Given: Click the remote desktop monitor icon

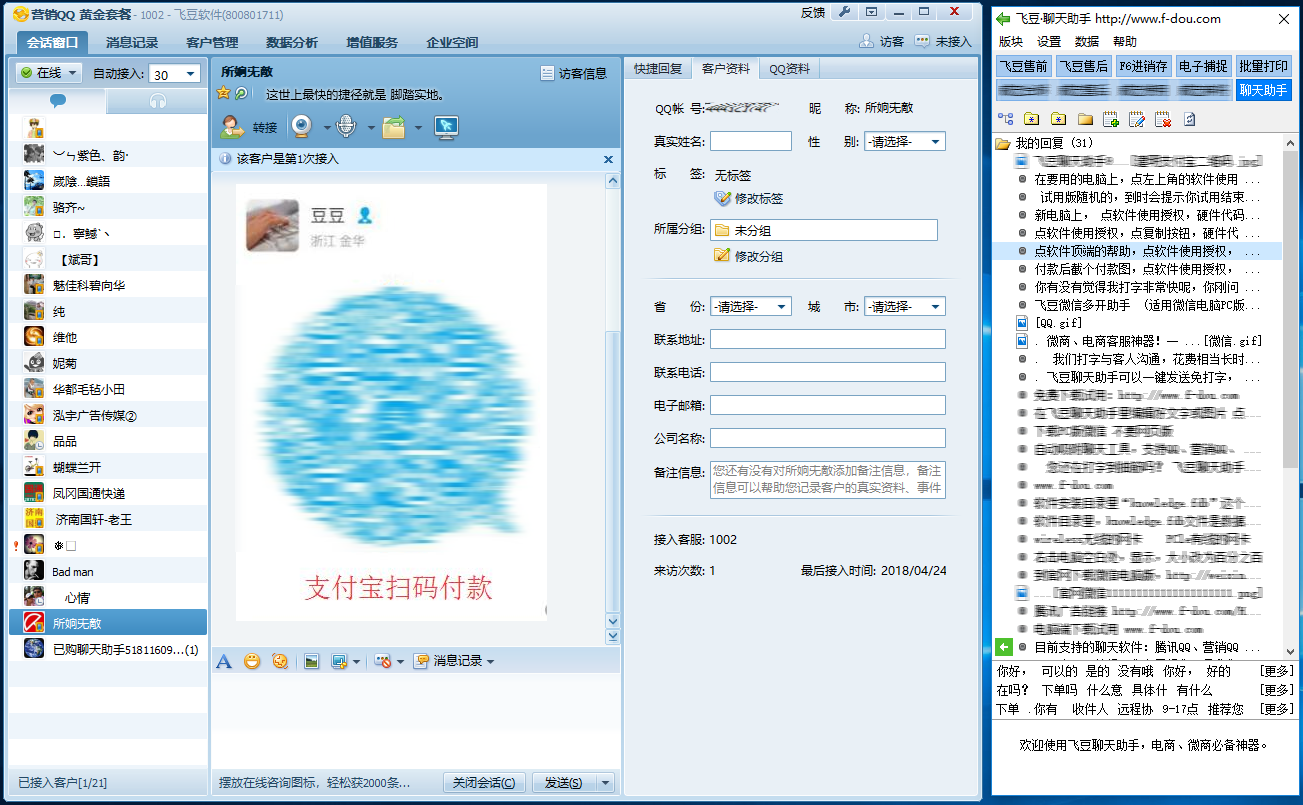Looking at the screenshot, I should [x=446, y=127].
